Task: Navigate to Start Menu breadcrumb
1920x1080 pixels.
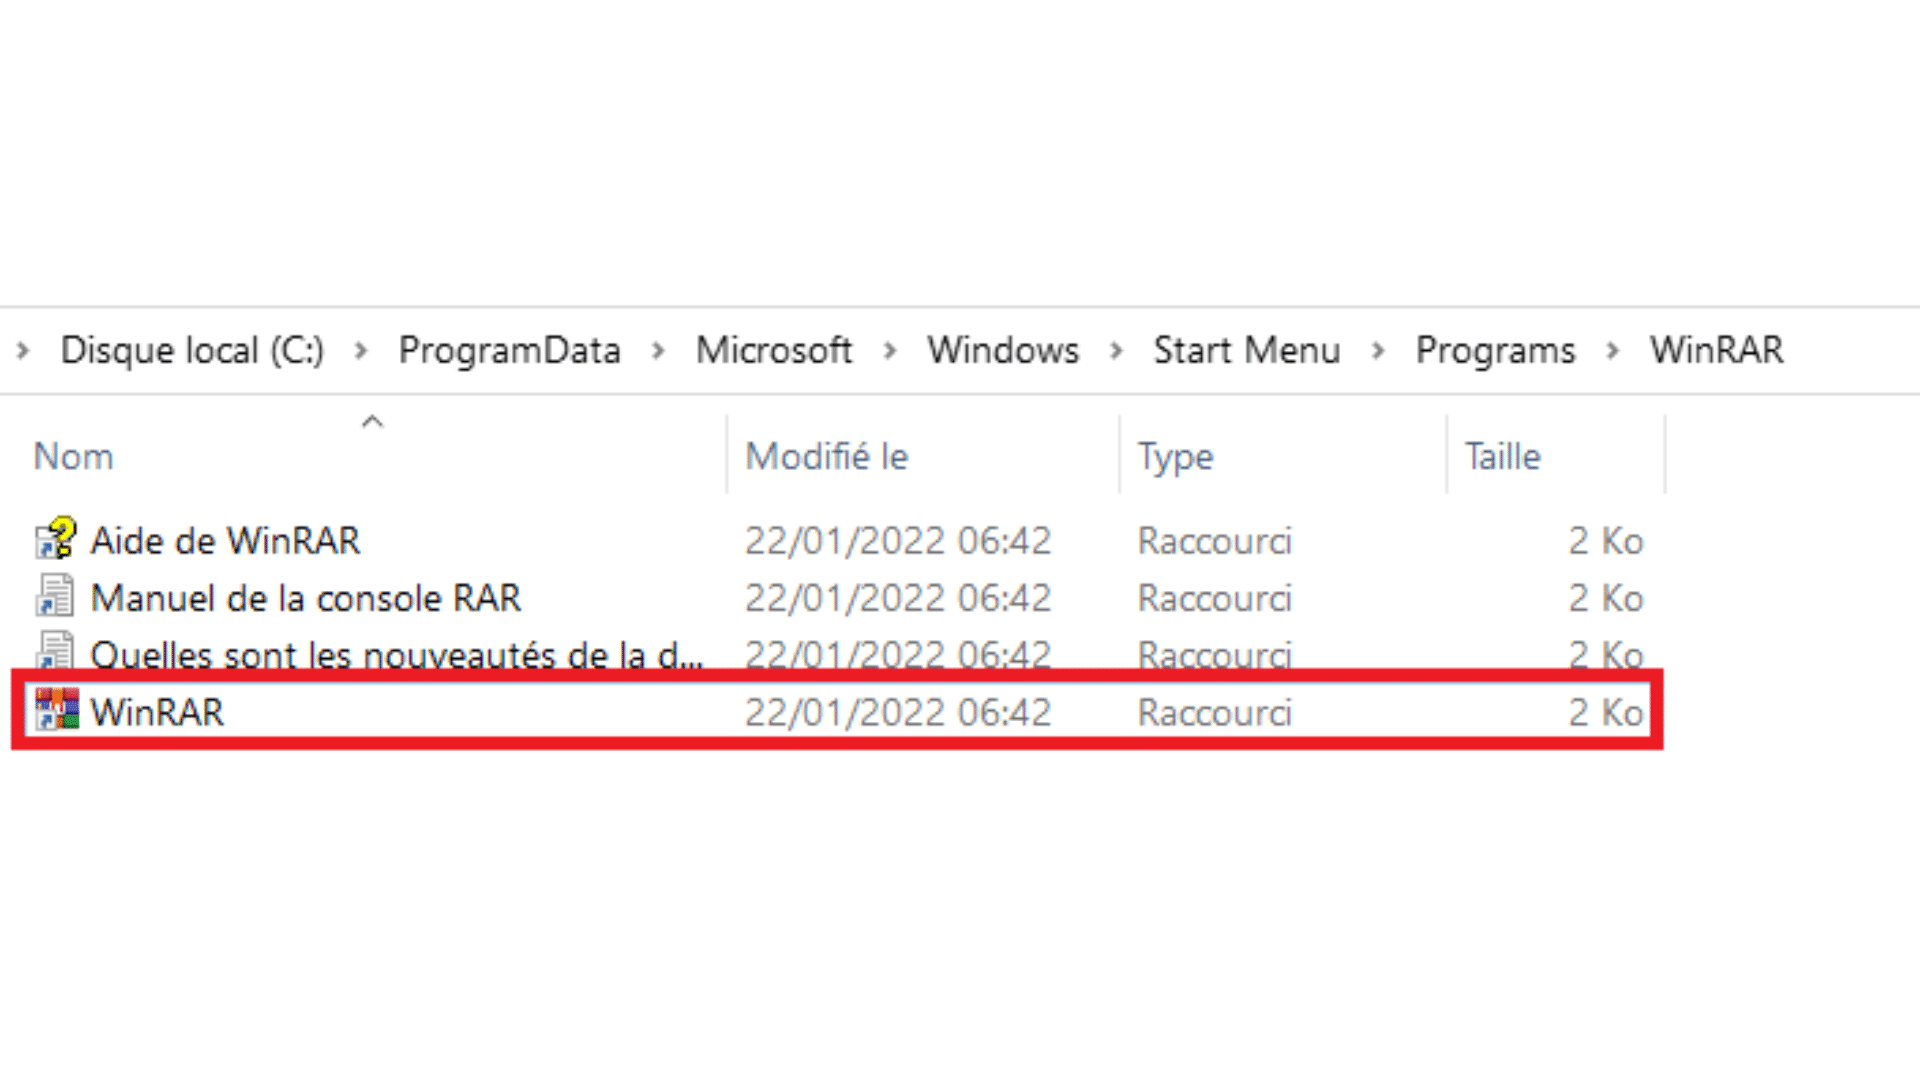Action: (x=1246, y=351)
